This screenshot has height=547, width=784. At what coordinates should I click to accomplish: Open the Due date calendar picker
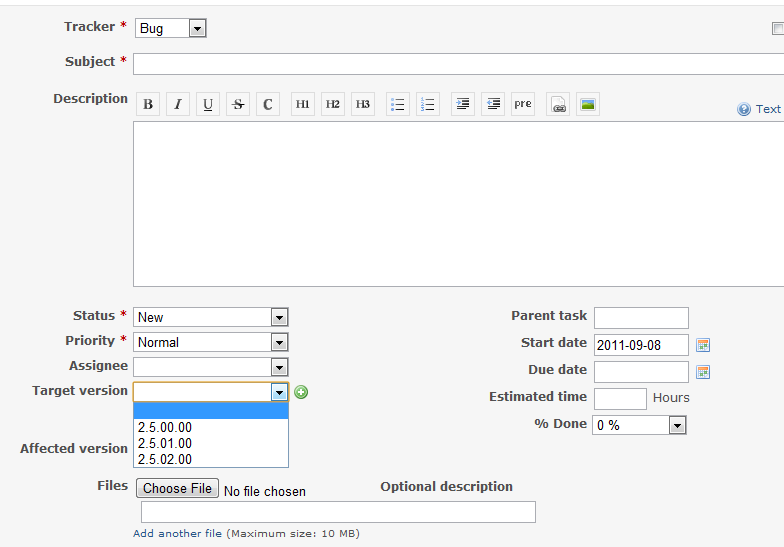[703, 372]
